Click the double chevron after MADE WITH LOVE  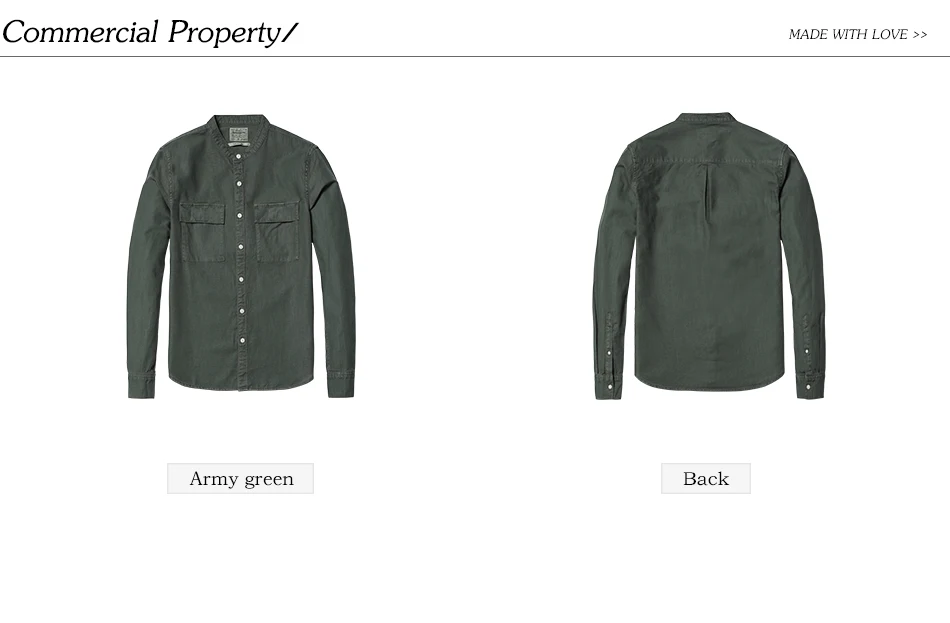pyautogui.click(x=920, y=35)
